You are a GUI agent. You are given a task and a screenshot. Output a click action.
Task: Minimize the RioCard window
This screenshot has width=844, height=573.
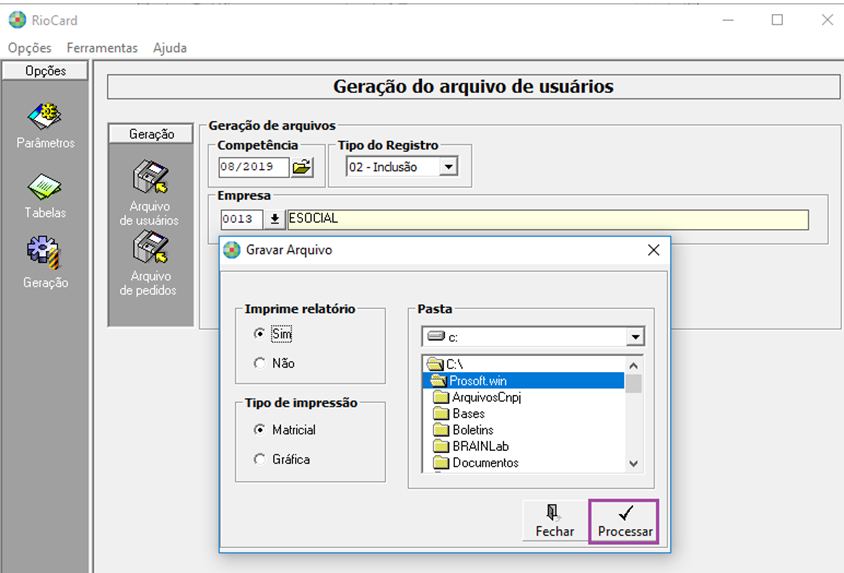[728, 20]
